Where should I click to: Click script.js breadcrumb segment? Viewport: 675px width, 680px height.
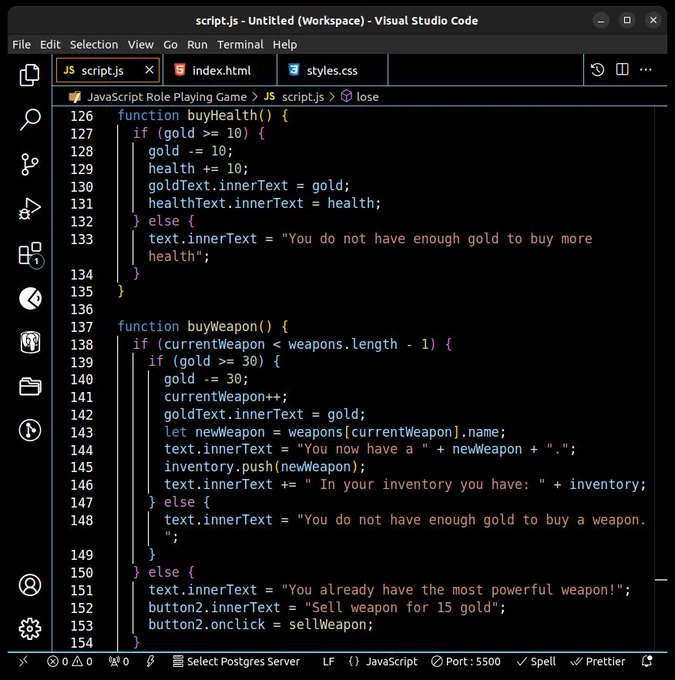(303, 97)
